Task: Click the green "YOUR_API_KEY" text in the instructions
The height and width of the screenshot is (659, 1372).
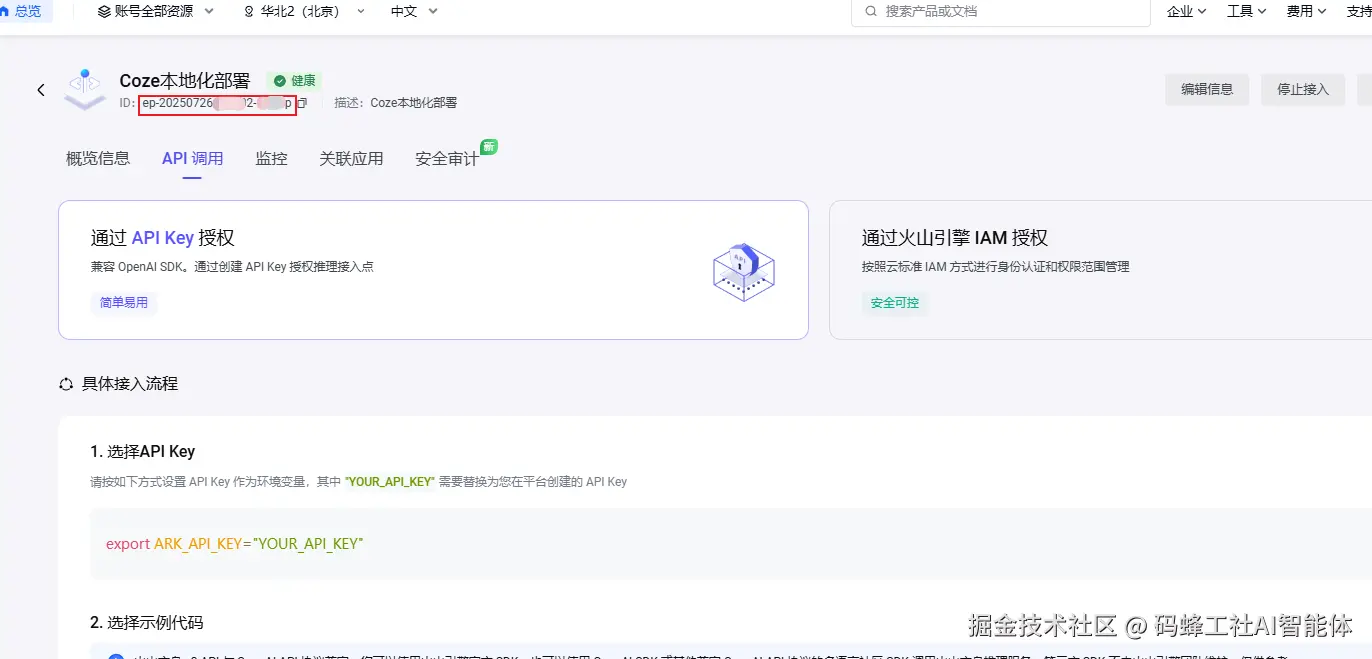Action: [x=390, y=481]
